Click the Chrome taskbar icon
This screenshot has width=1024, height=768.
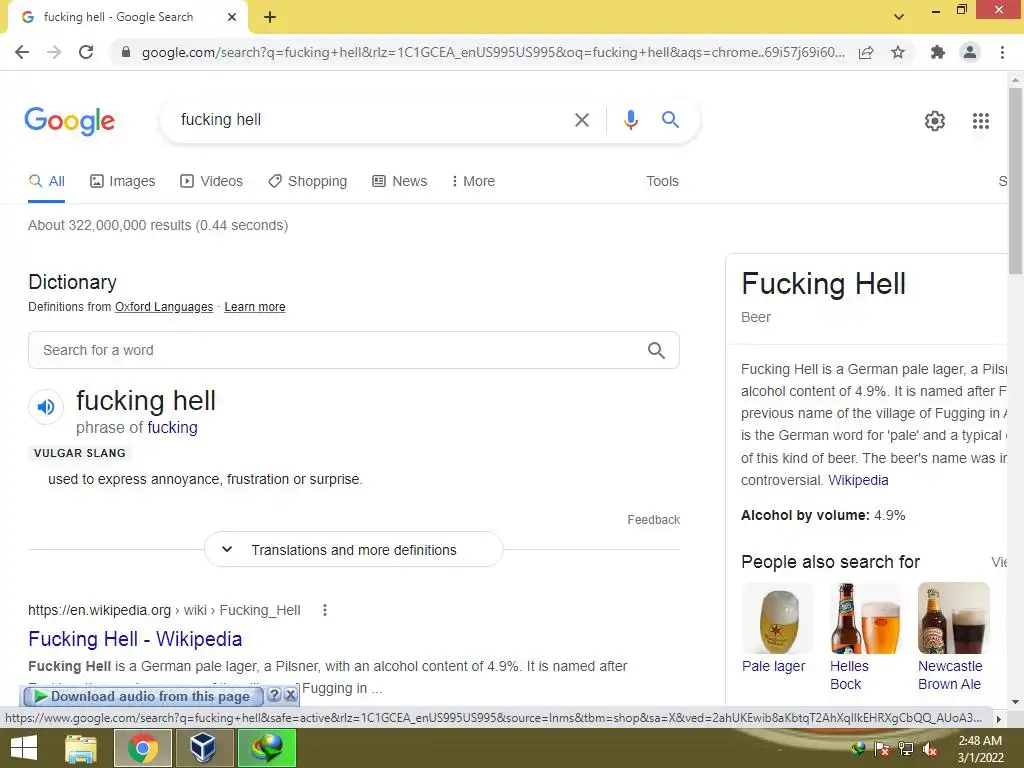[x=142, y=748]
